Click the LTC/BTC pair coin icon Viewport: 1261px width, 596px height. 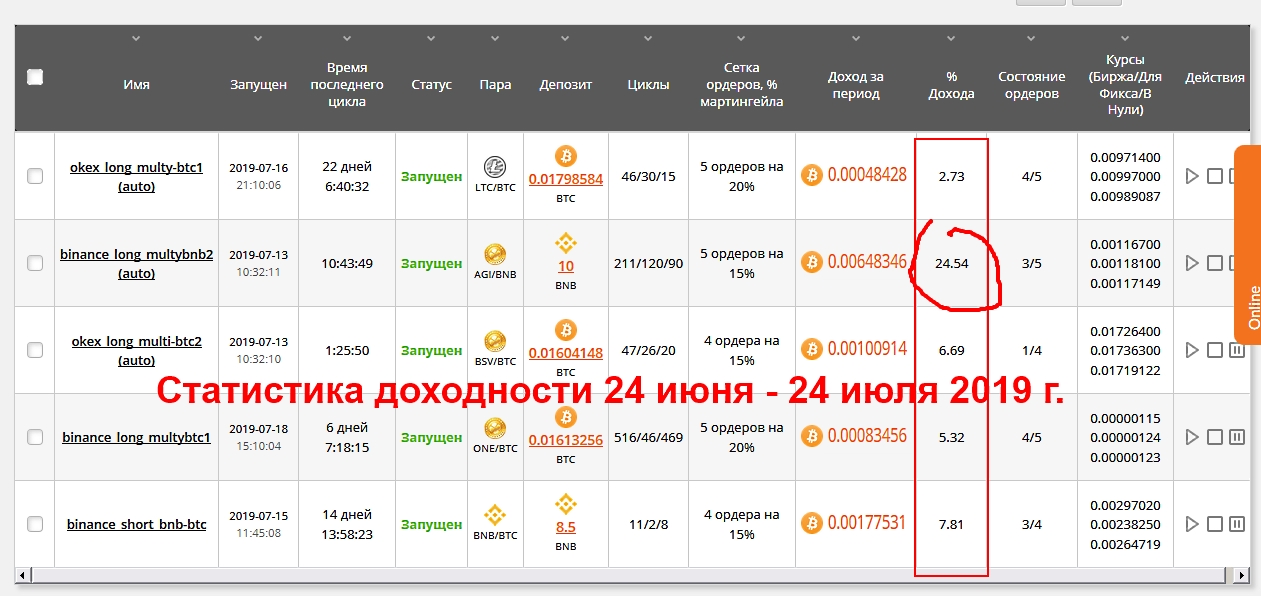495,167
